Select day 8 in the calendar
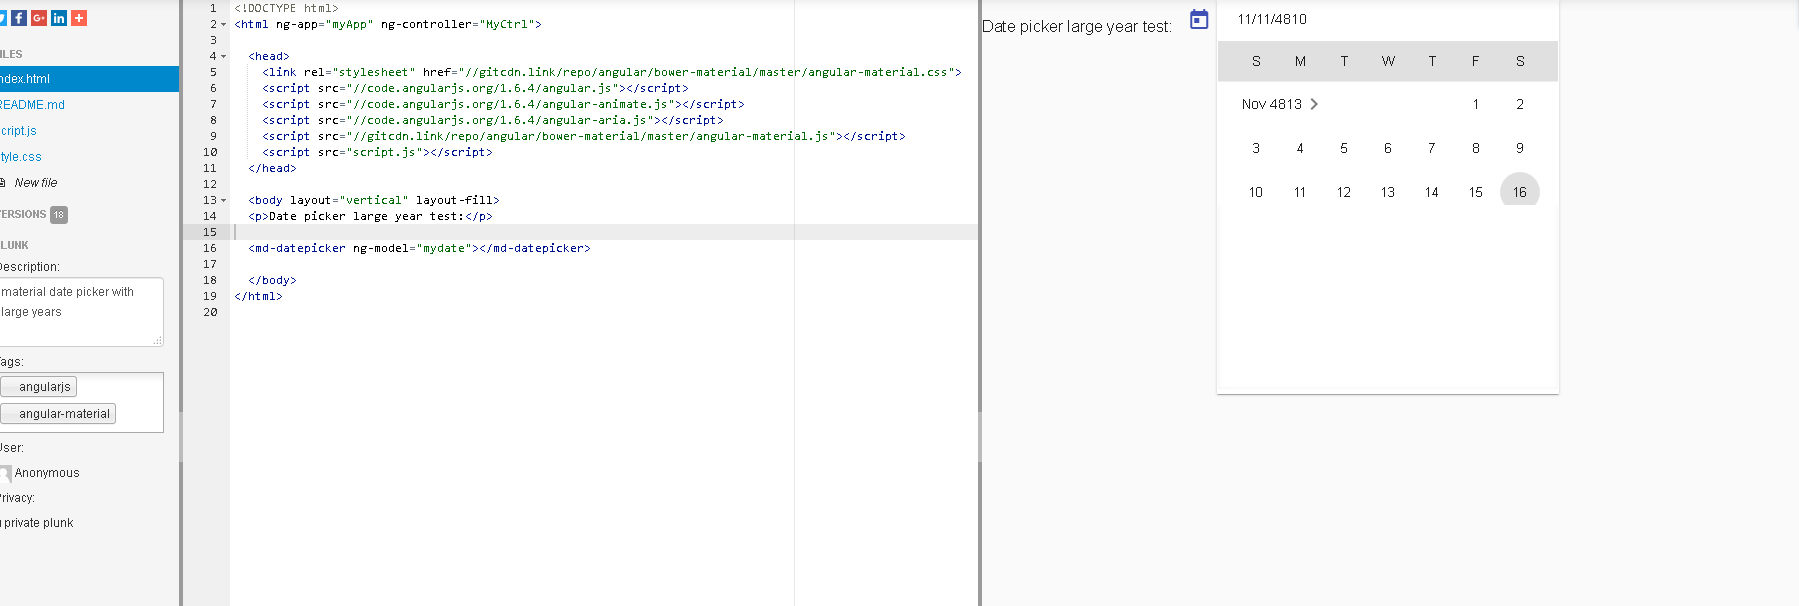 [x=1476, y=148]
